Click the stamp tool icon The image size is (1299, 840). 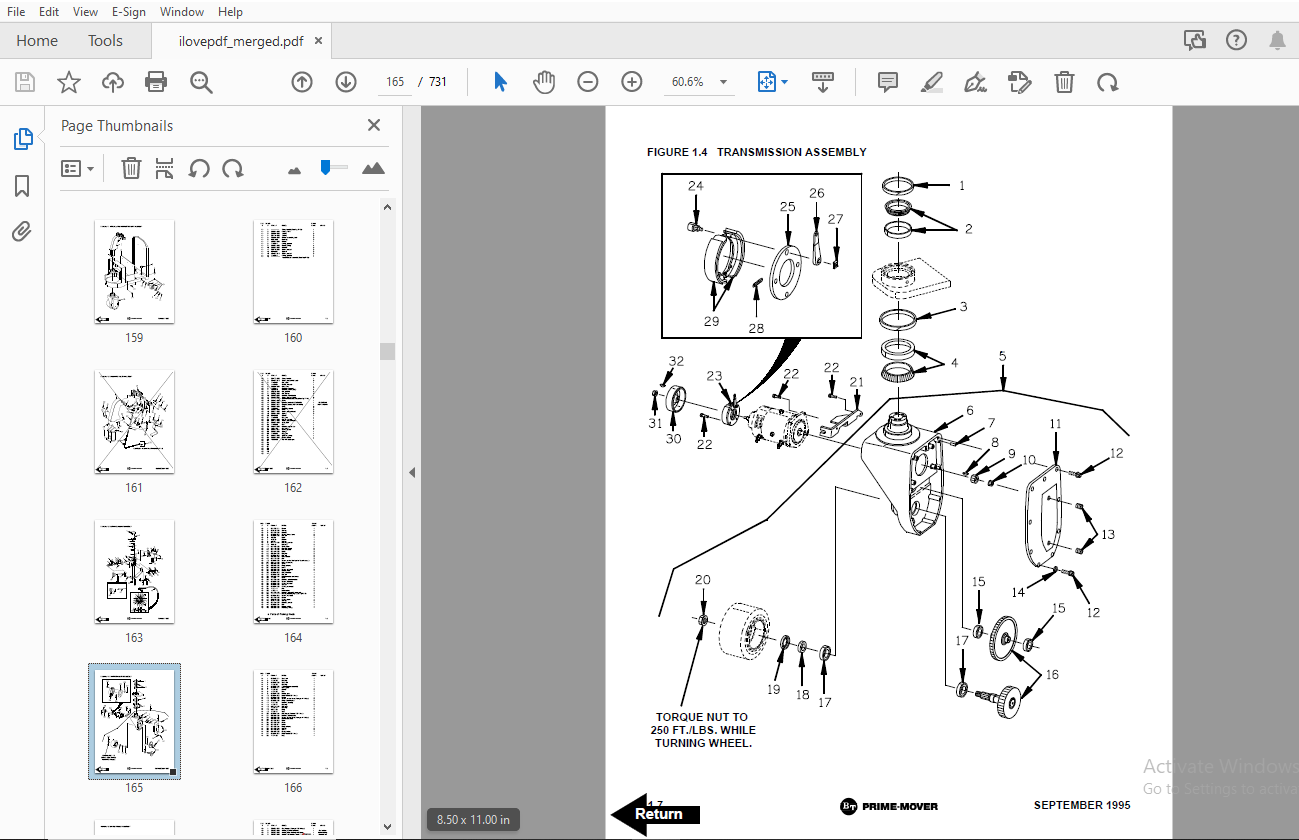coord(1020,82)
